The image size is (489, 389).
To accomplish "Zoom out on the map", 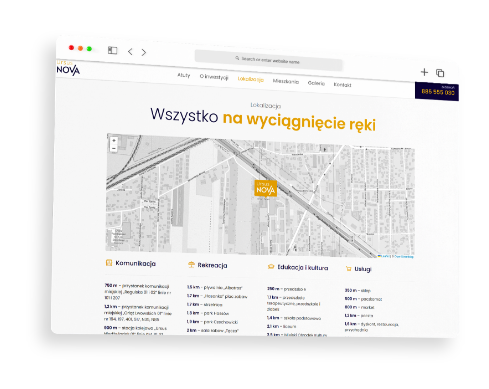I will click(114, 148).
